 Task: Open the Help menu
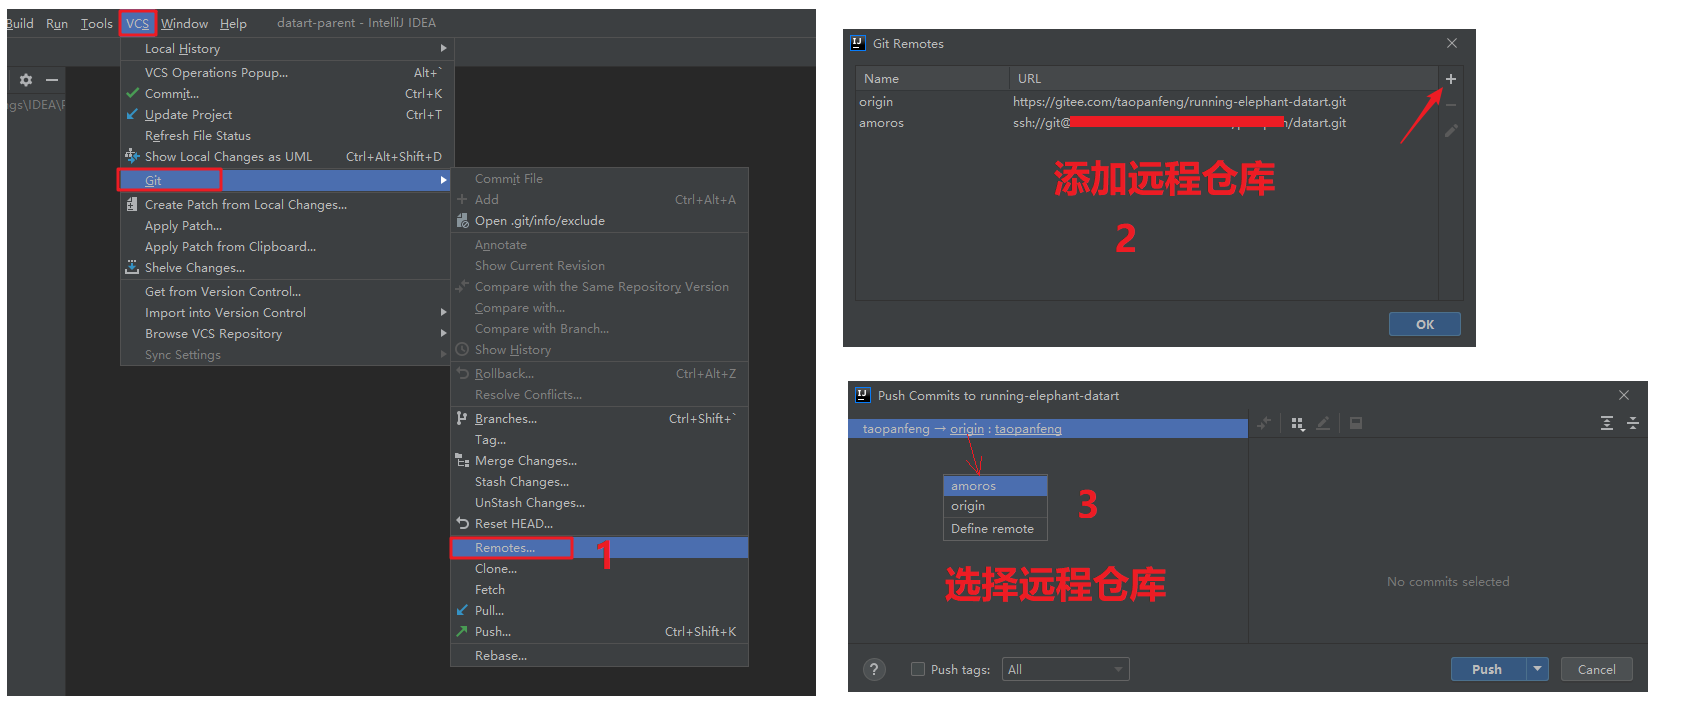coord(233,23)
